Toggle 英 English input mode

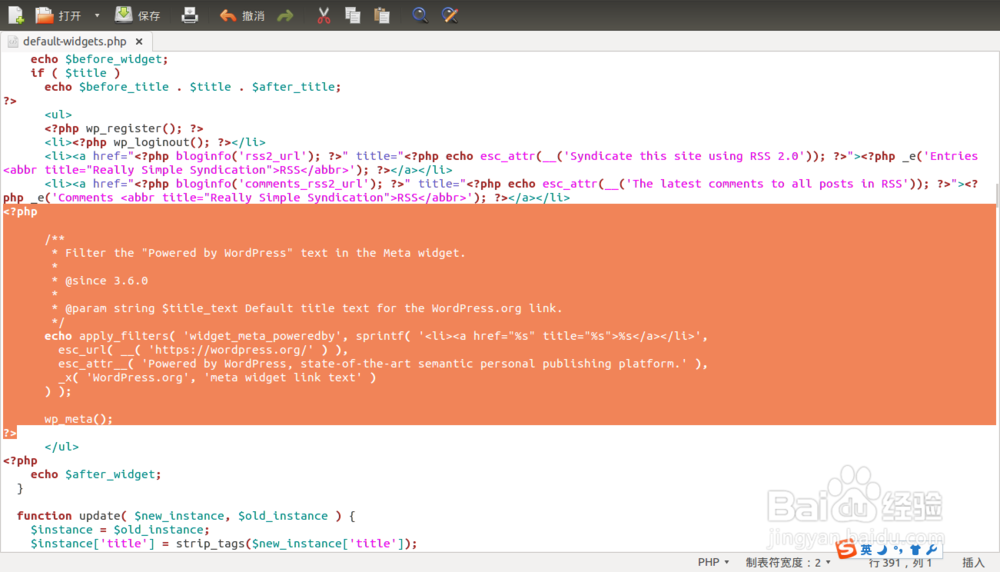pyautogui.click(x=866, y=550)
